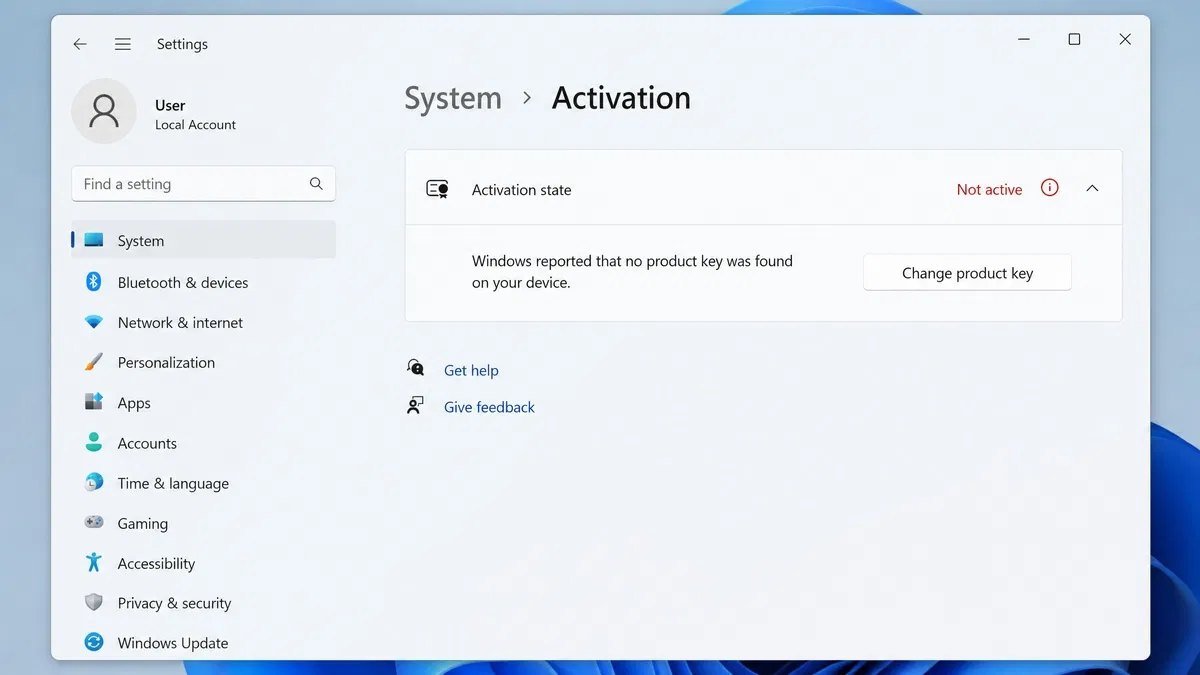Open System settings category
1200x675 pixels.
pyautogui.click(x=203, y=240)
